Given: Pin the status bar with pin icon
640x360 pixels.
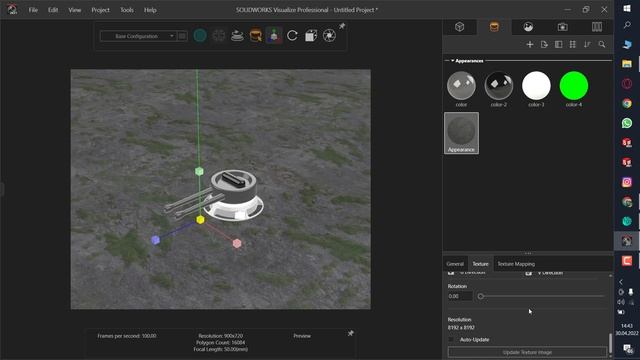Looking at the screenshot, I should 350,333.
